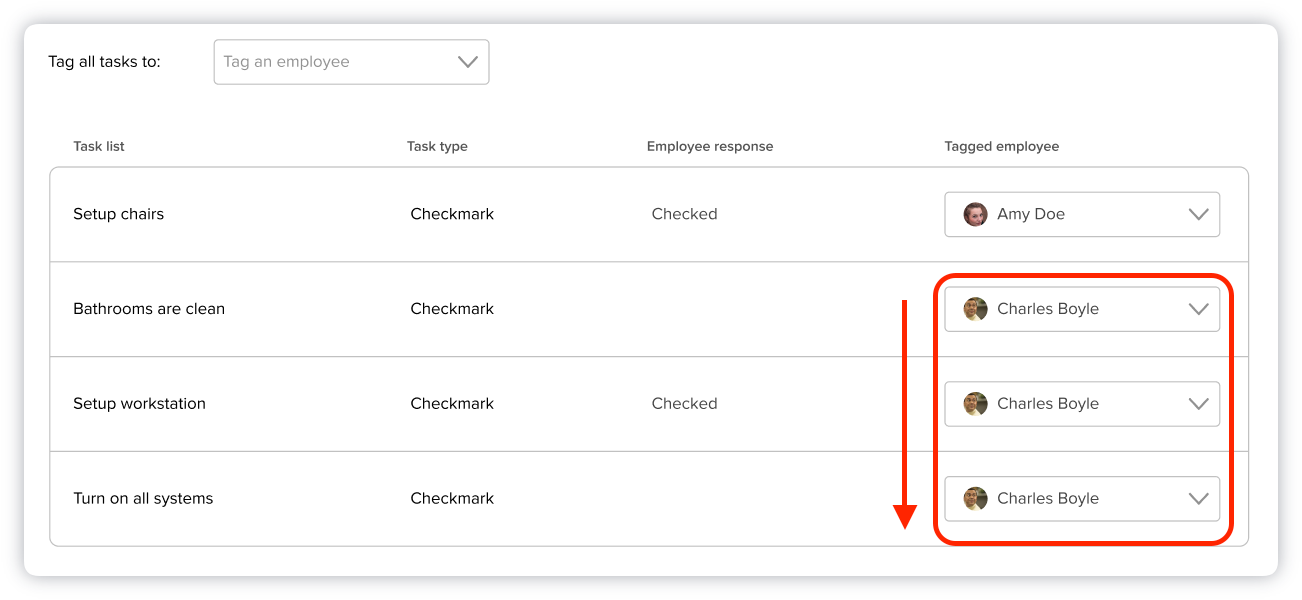Click the Tag an employee chevron arrow
The height and width of the screenshot is (600, 1302).
(467, 62)
